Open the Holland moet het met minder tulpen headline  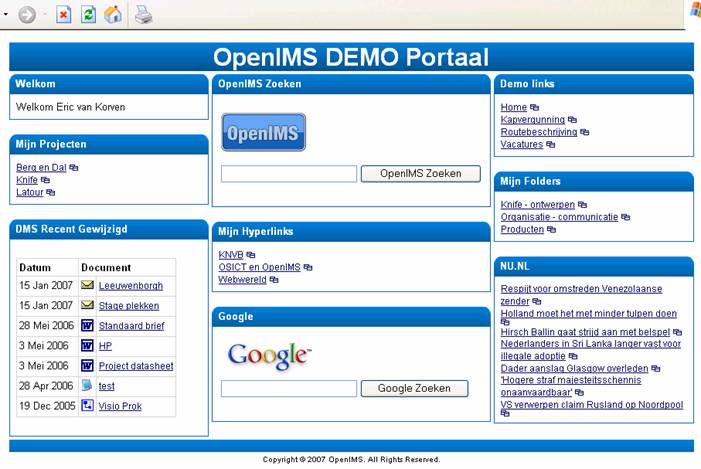pyautogui.click(x=588, y=314)
